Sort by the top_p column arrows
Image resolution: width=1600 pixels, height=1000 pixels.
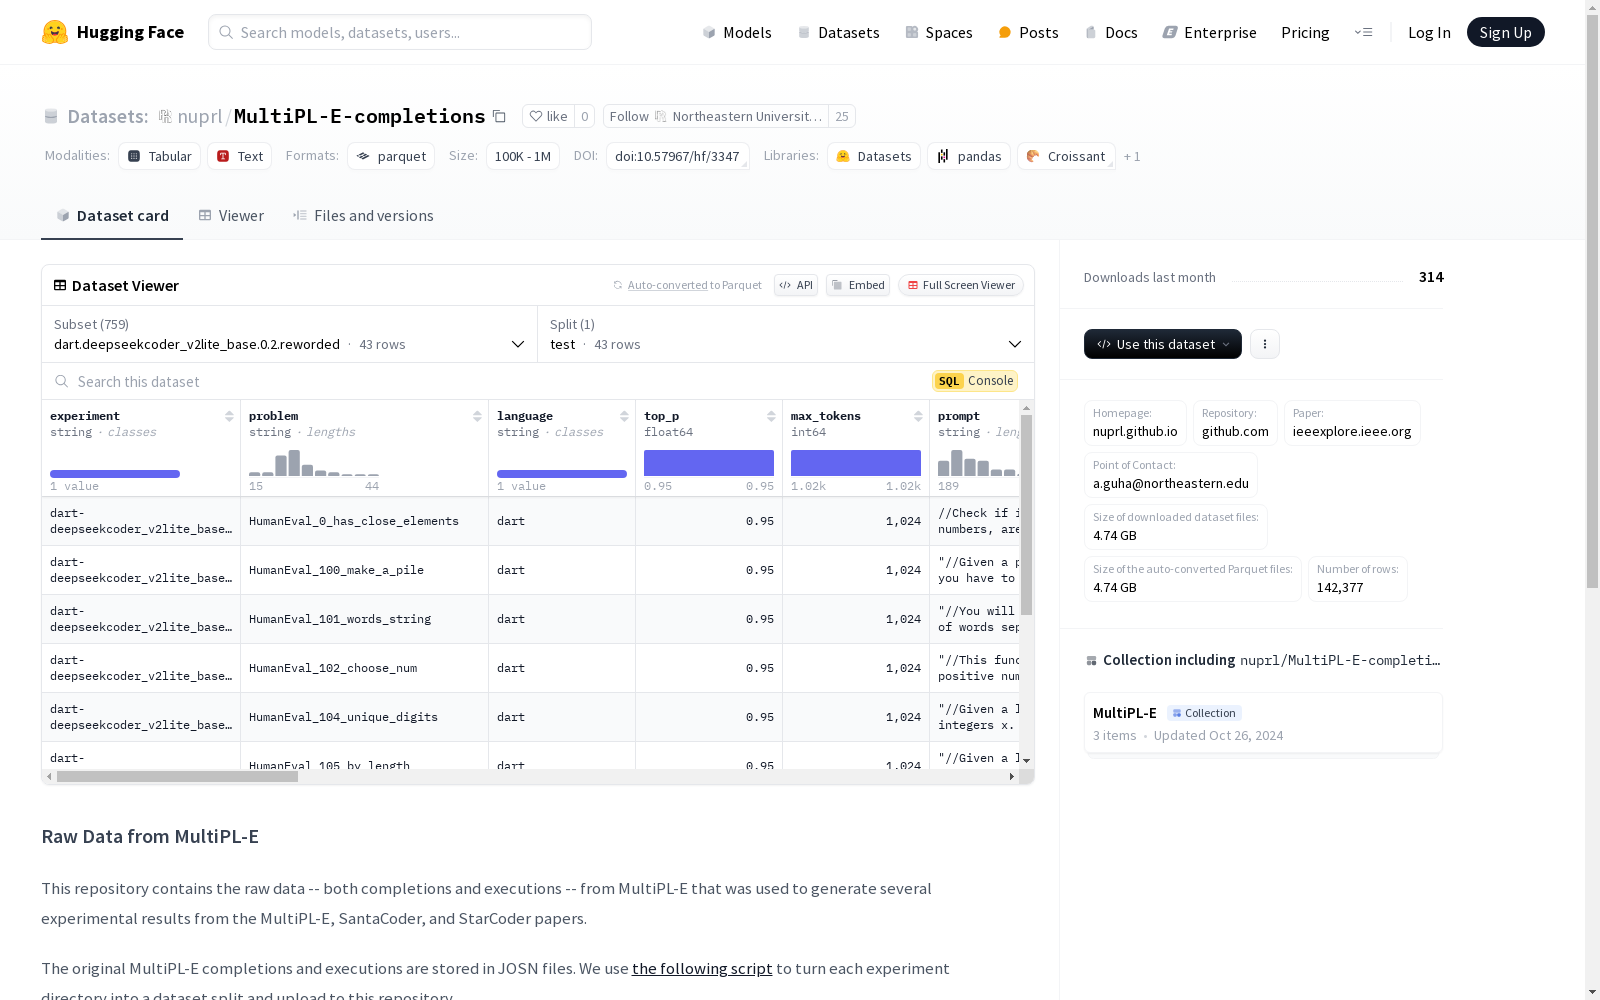771,416
